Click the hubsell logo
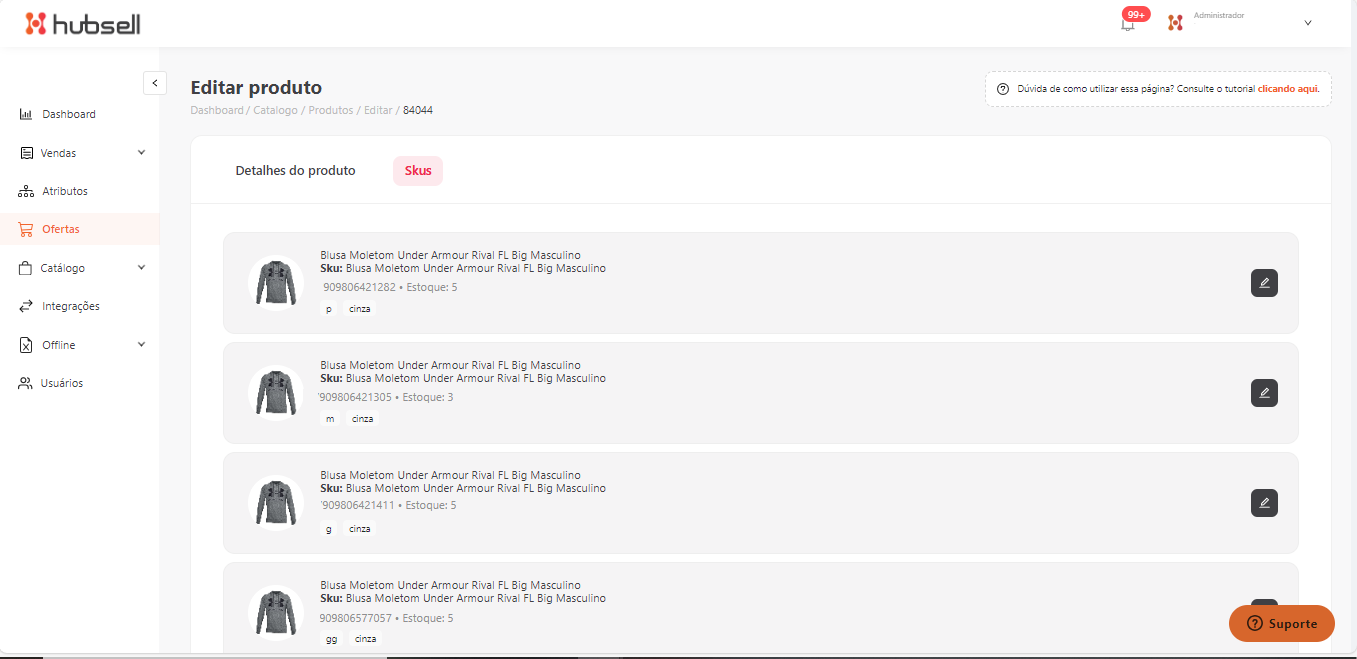The height and width of the screenshot is (659, 1357). (x=83, y=24)
